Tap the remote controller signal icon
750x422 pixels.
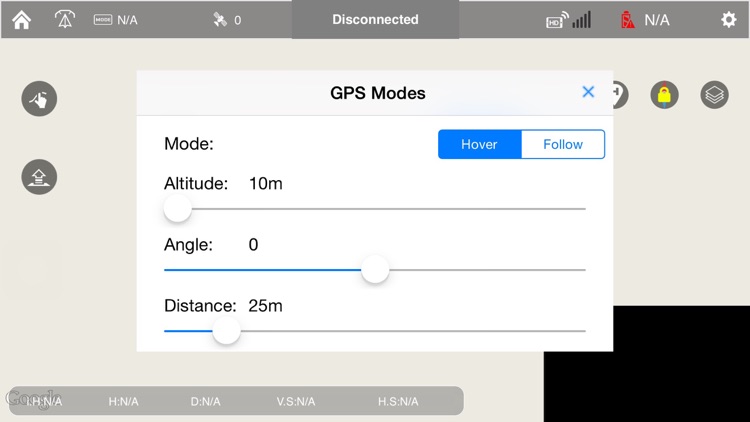[64, 20]
